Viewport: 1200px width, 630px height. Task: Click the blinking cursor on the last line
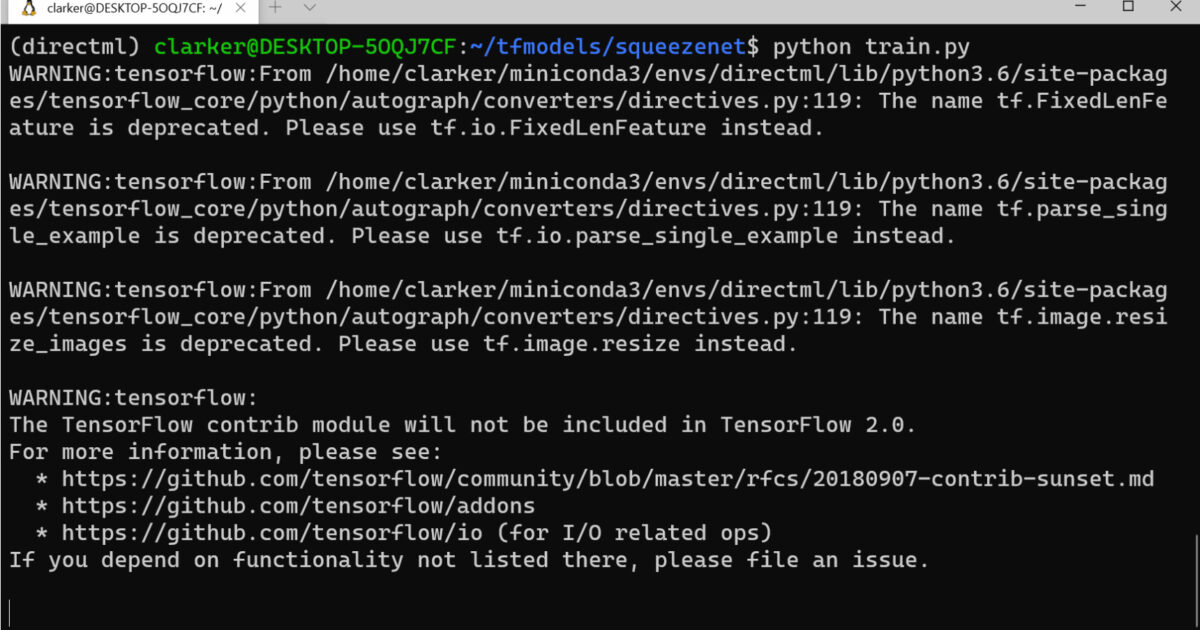pyautogui.click(x=11, y=611)
